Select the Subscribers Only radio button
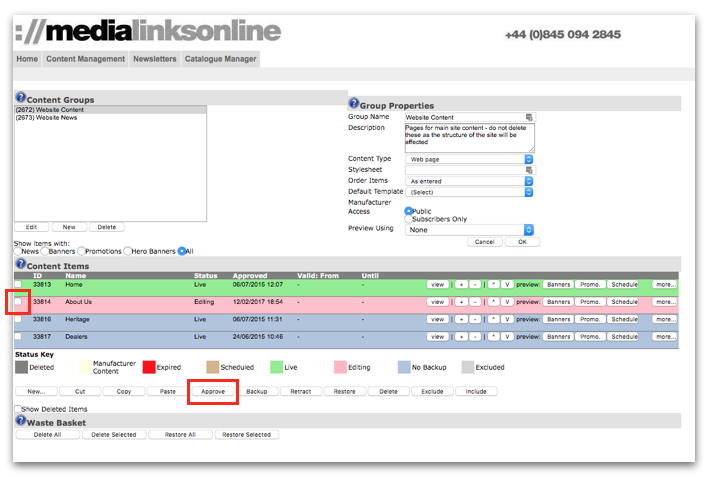Image resolution: width=716 pixels, height=477 pixels. click(410, 219)
